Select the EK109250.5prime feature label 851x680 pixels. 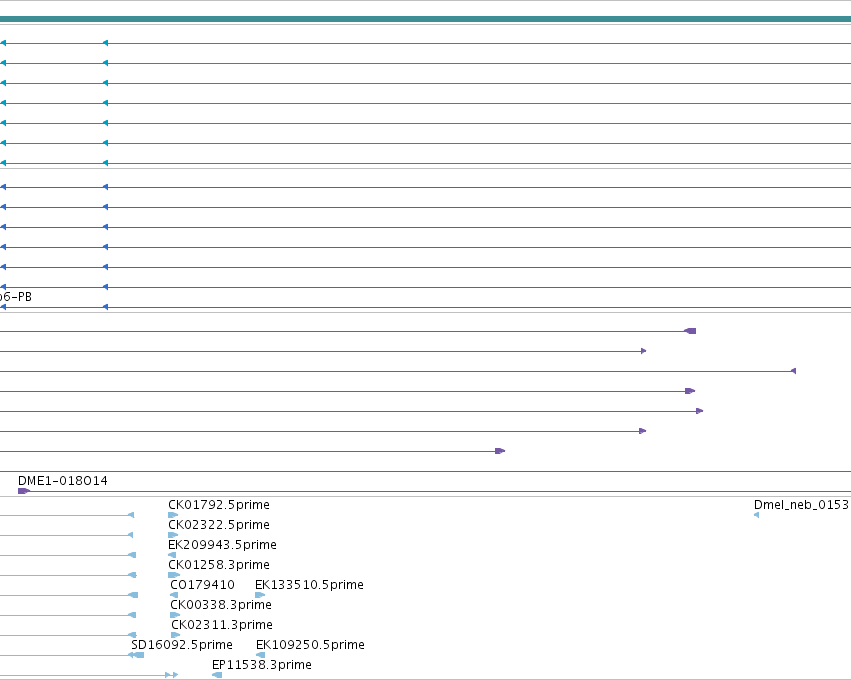[310, 645]
